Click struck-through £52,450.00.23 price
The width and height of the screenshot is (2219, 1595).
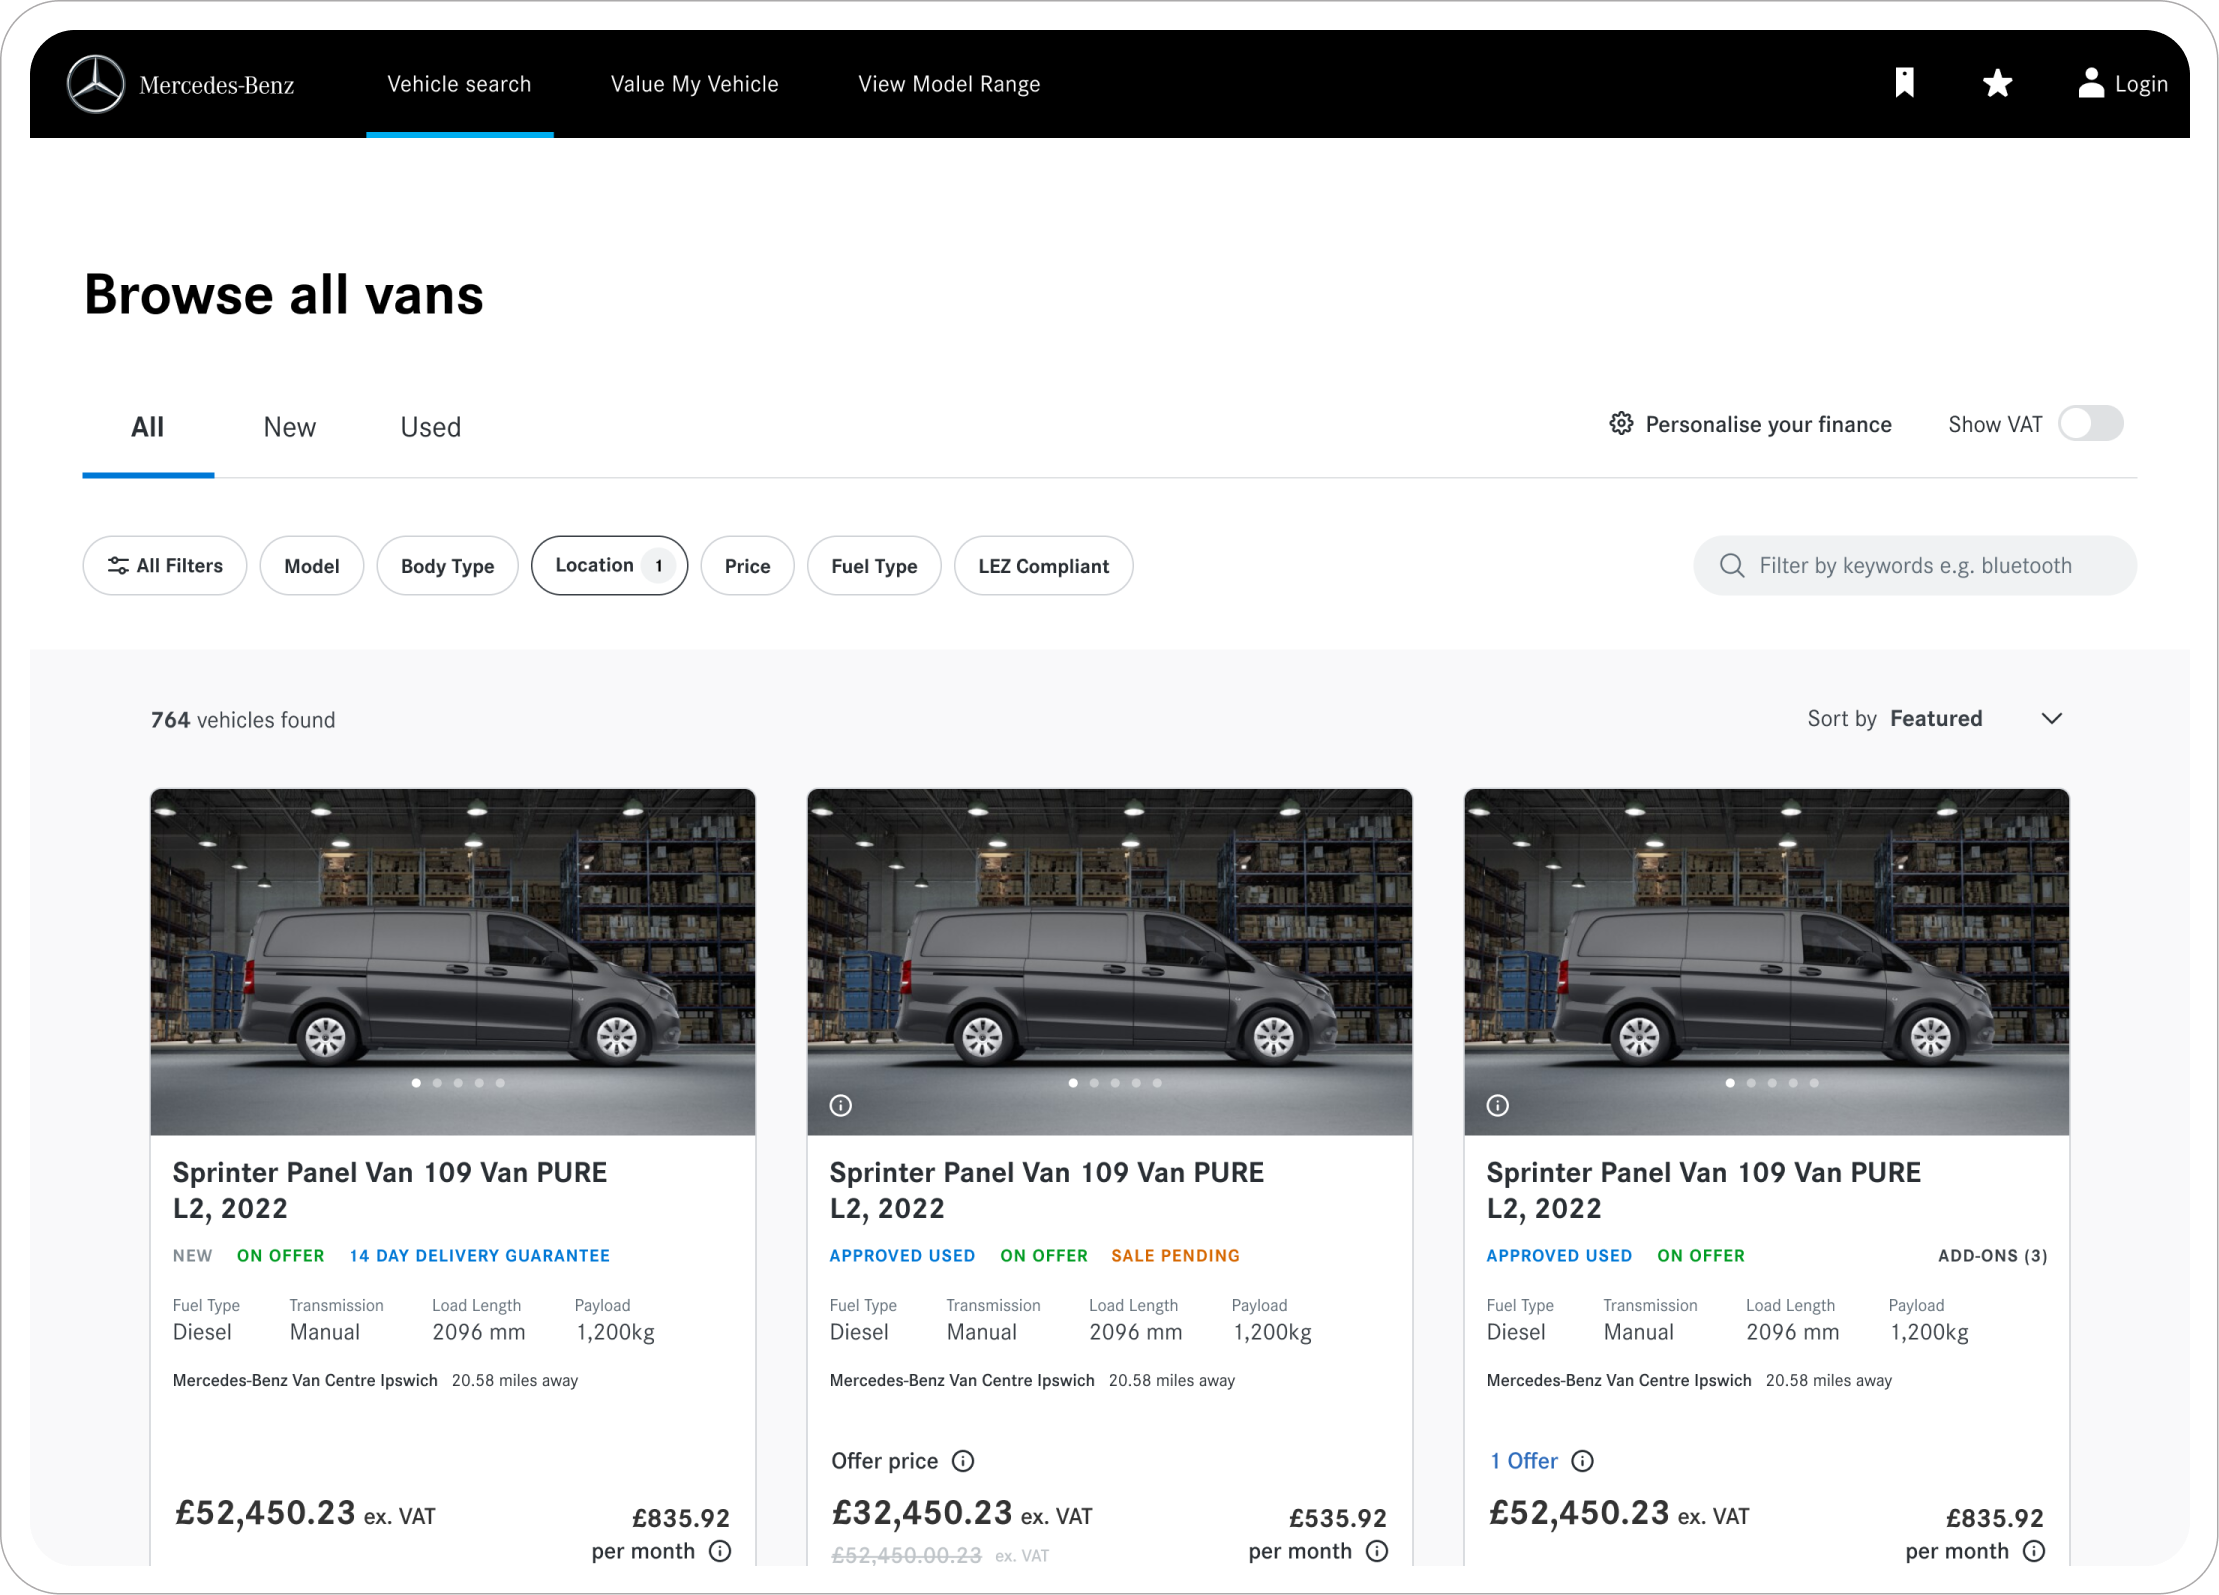[906, 1555]
